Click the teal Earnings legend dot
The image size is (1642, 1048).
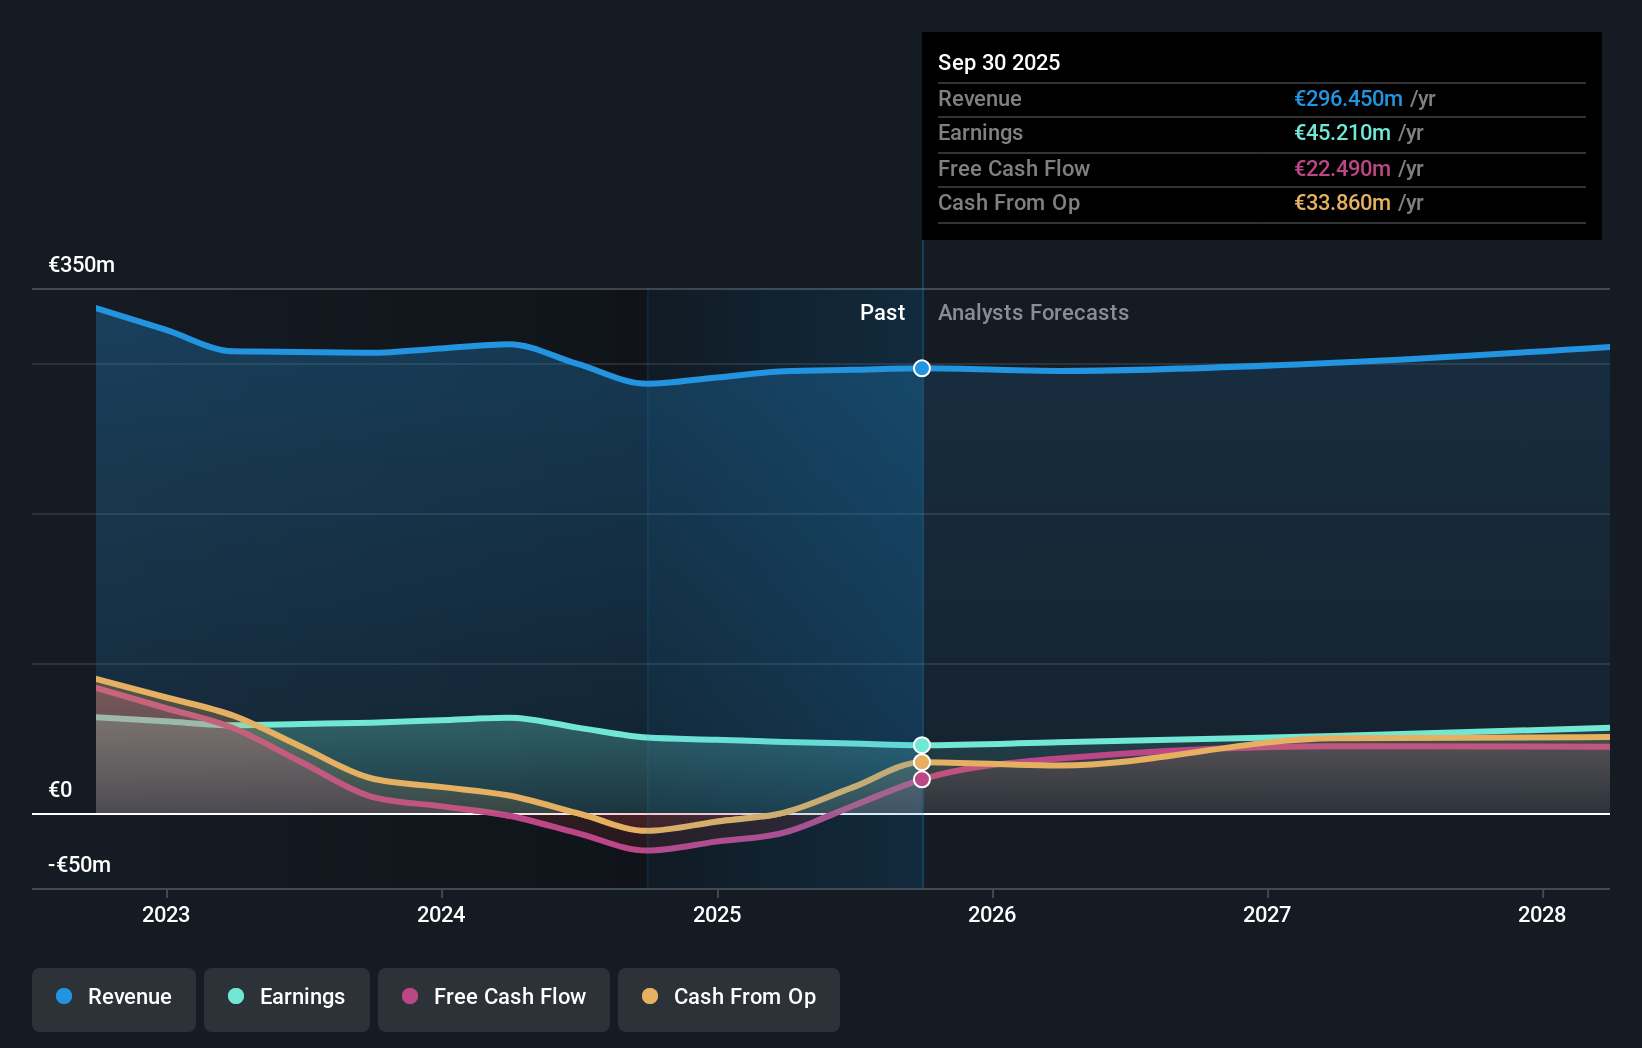[234, 997]
